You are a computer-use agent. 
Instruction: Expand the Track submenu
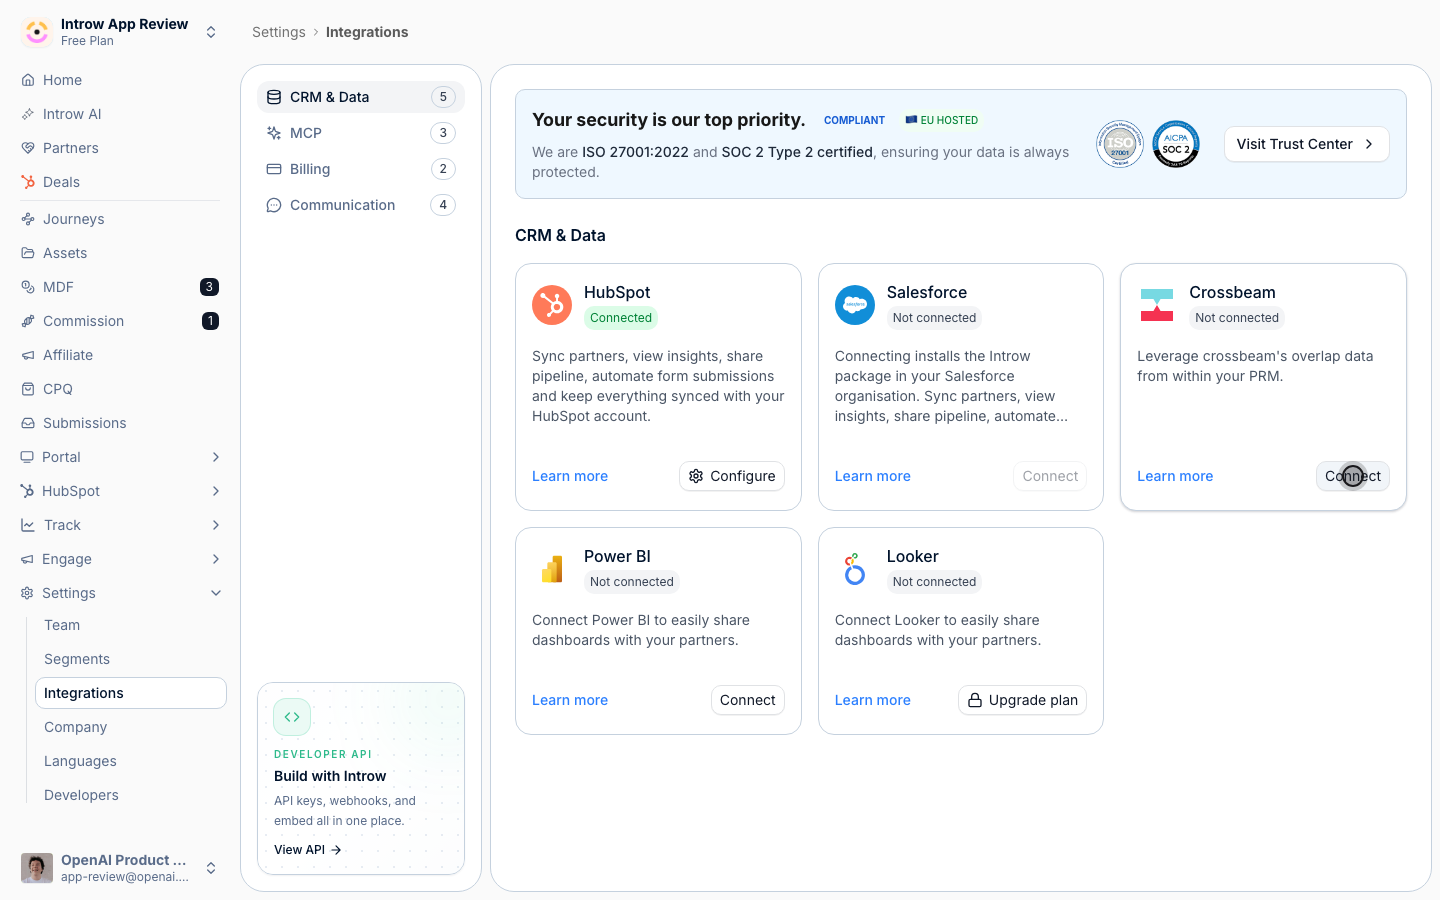tap(216, 525)
